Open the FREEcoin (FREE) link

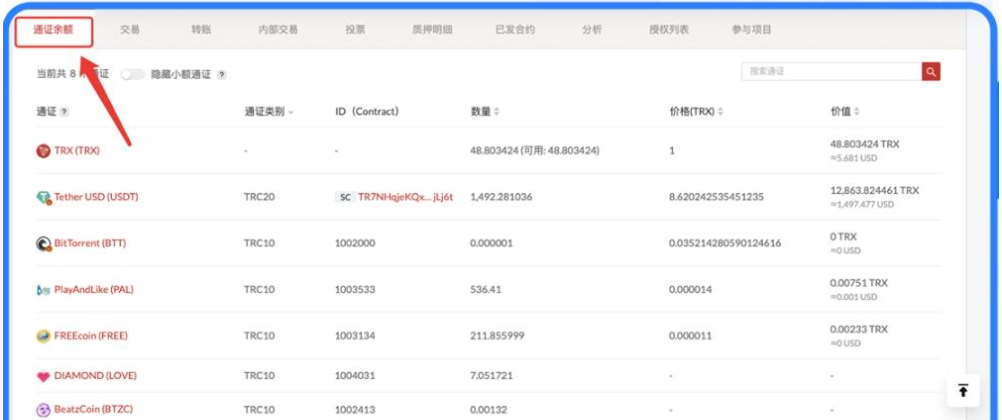tap(91, 336)
